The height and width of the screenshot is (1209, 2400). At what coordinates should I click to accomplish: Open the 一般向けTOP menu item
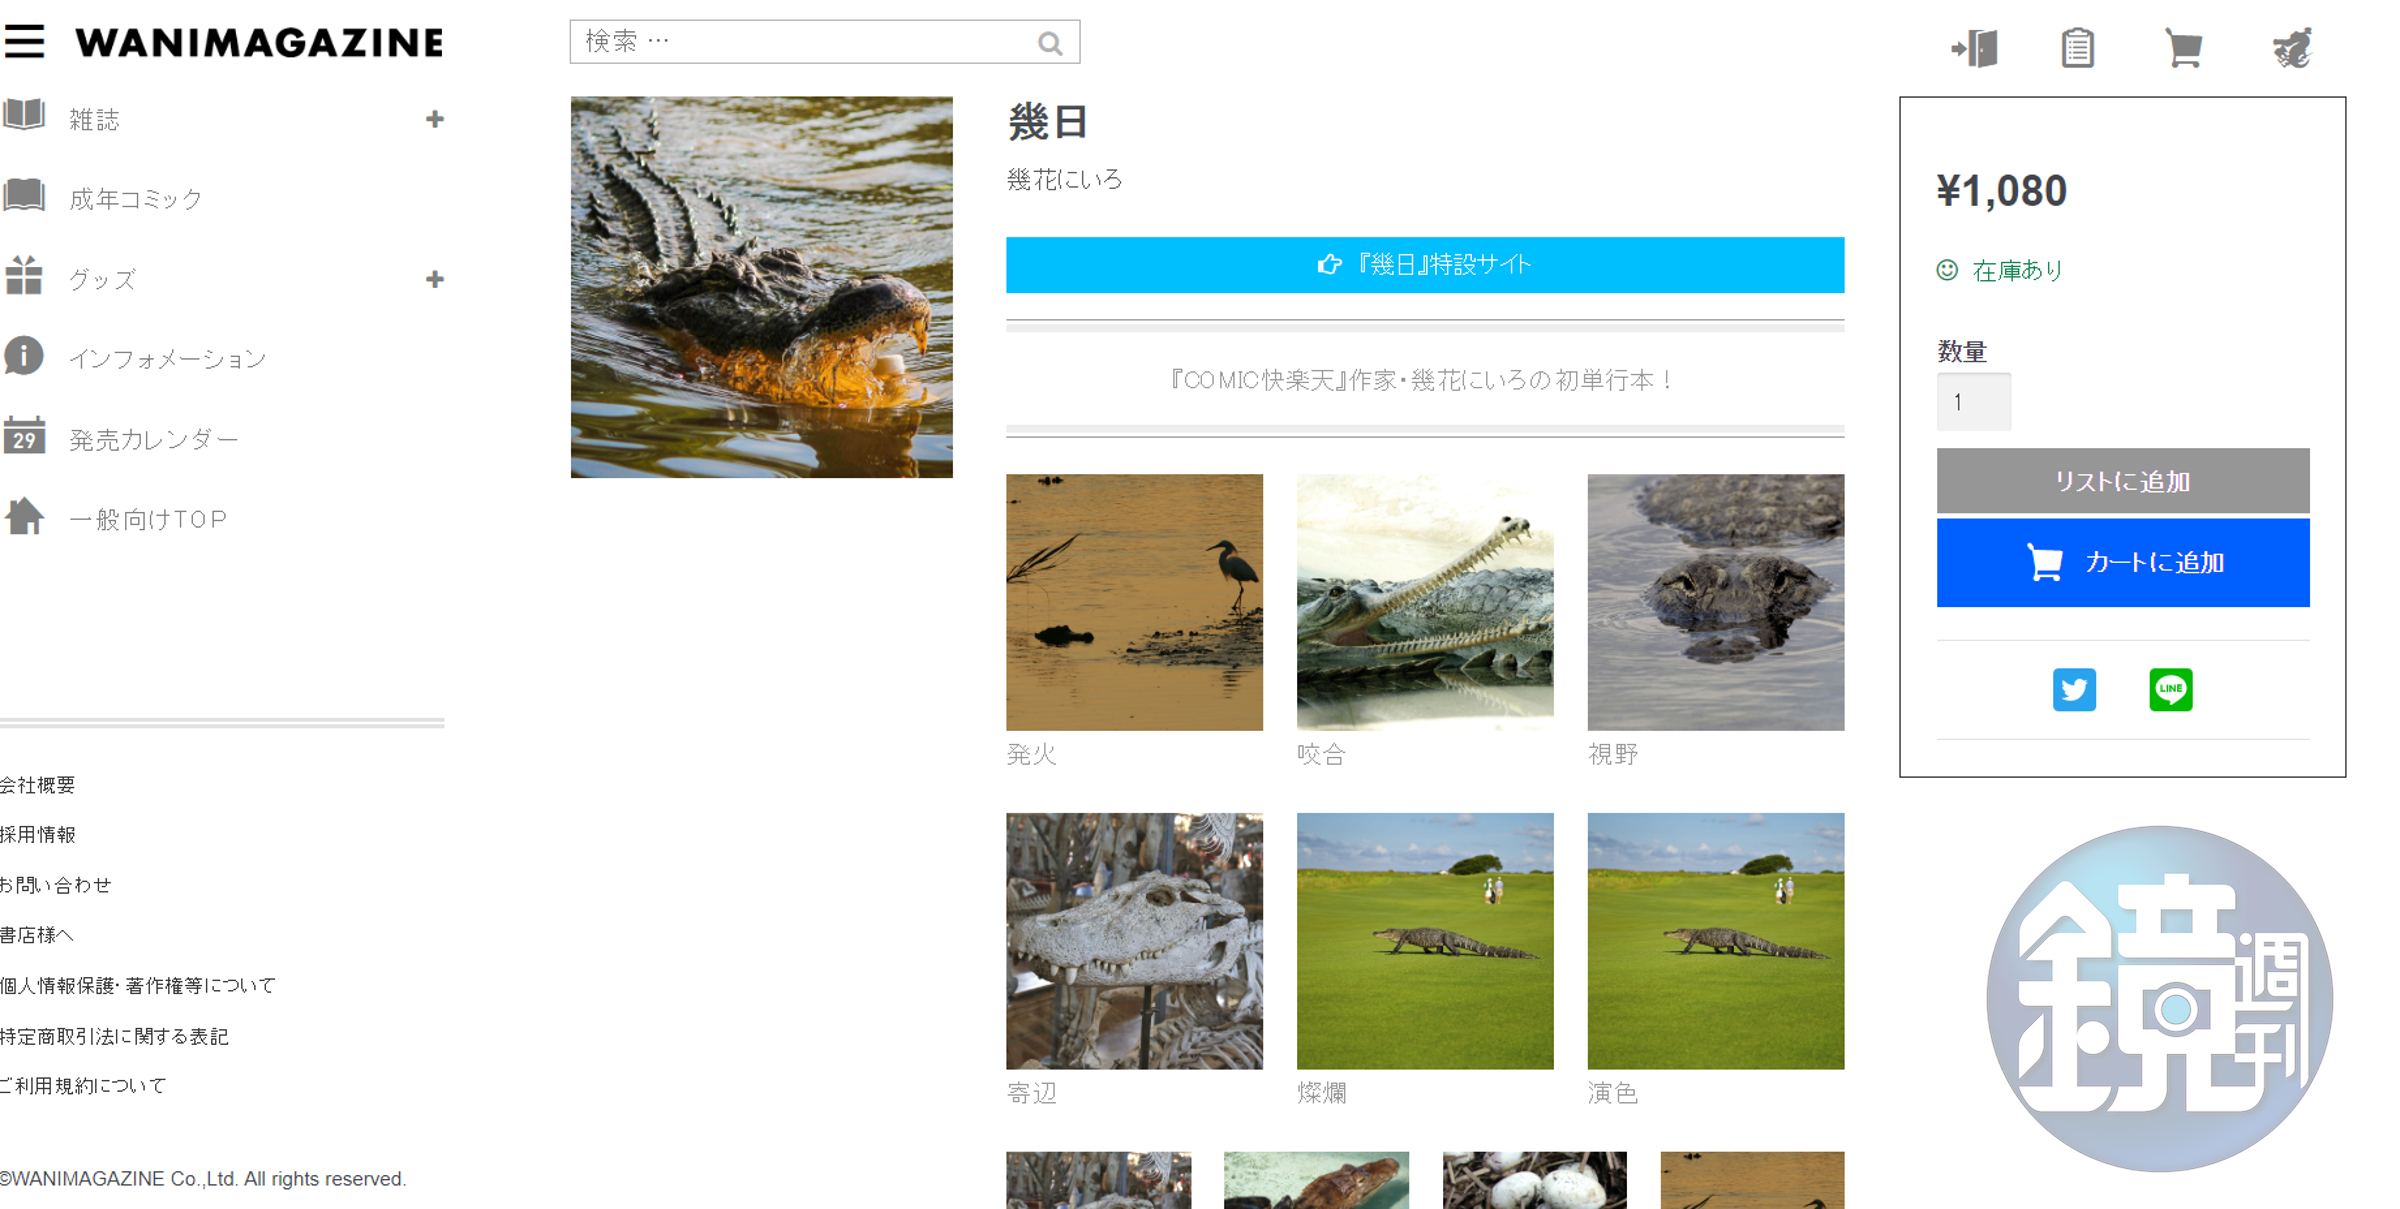(148, 519)
